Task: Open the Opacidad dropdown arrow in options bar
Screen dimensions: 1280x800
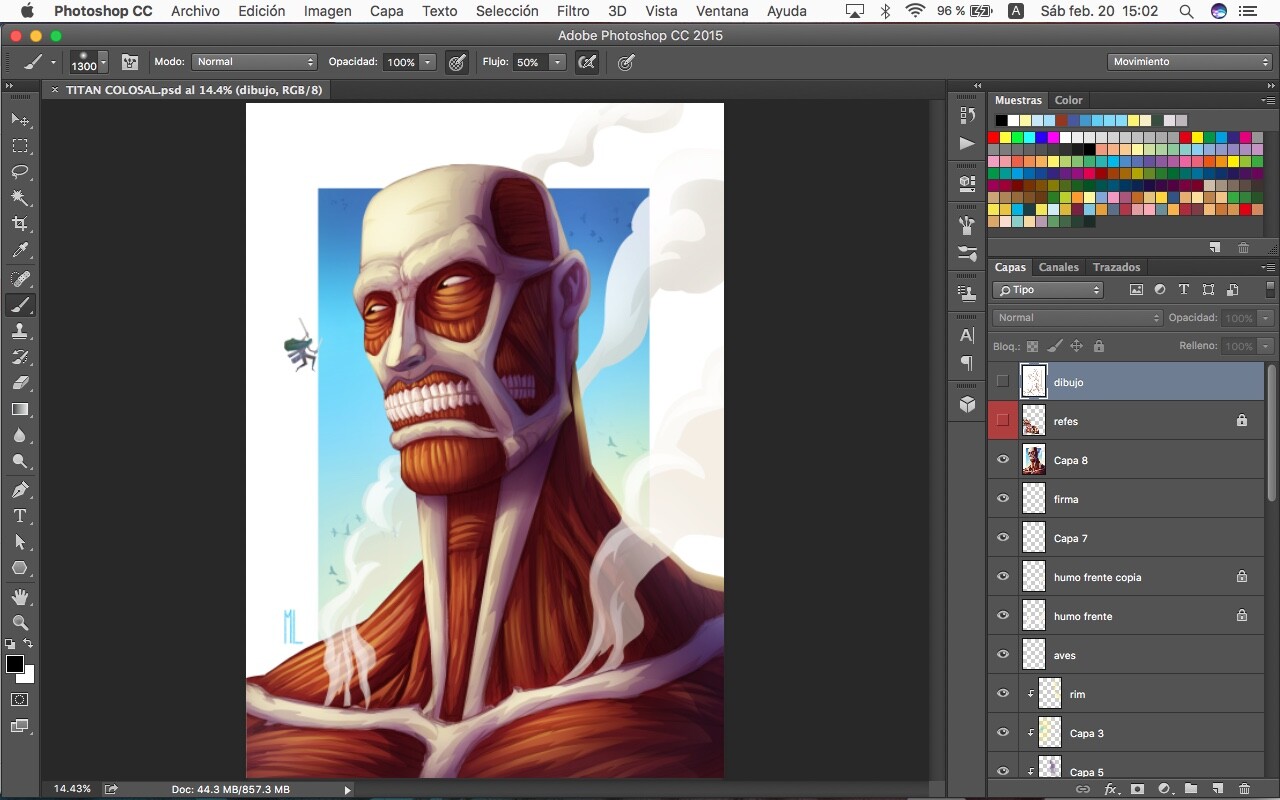Action: coord(428,62)
